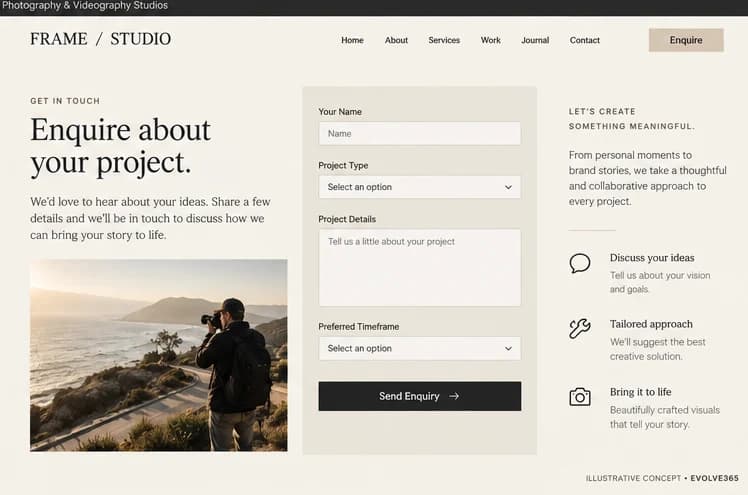Submit the form with Send Enquiry
Image resolution: width=748 pixels, height=495 pixels.
tap(420, 396)
